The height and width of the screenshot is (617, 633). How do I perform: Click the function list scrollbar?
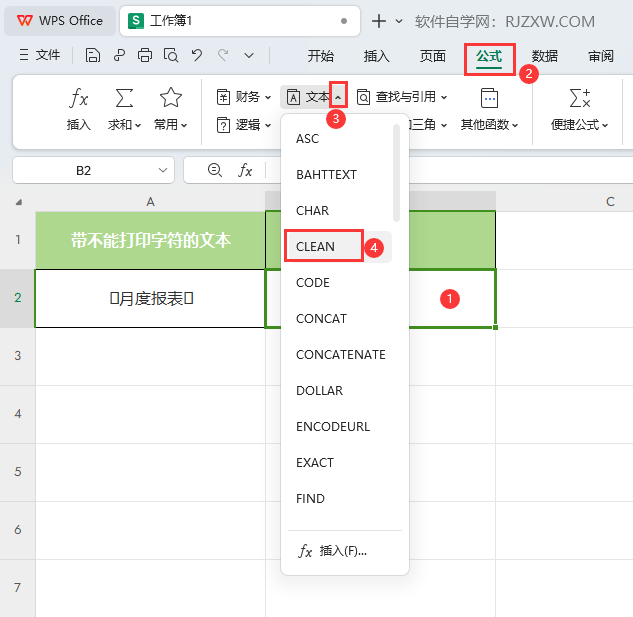pos(396,173)
